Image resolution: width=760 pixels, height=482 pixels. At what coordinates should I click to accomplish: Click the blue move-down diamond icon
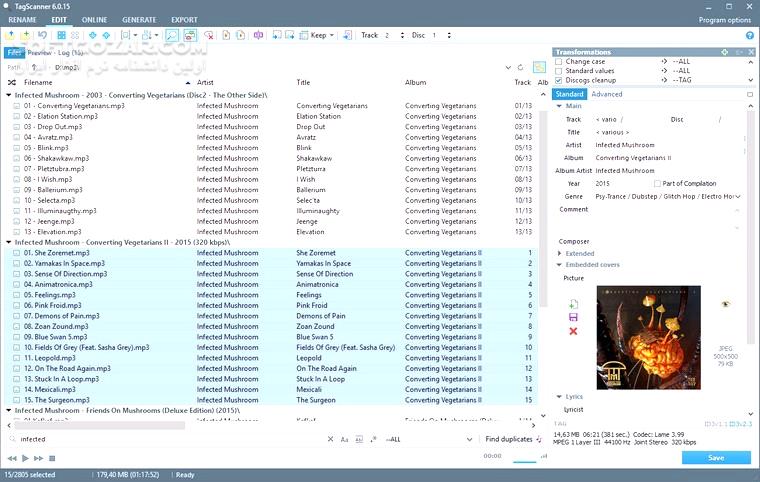click(x=106, y=35)
